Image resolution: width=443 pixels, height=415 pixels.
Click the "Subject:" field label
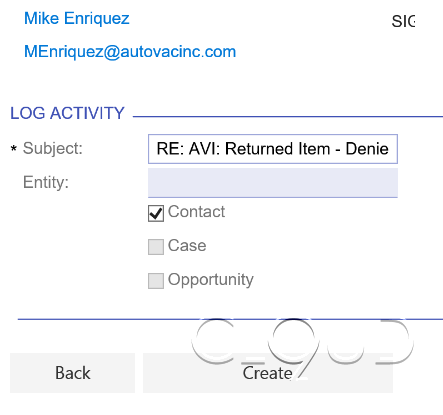(53, 148)
